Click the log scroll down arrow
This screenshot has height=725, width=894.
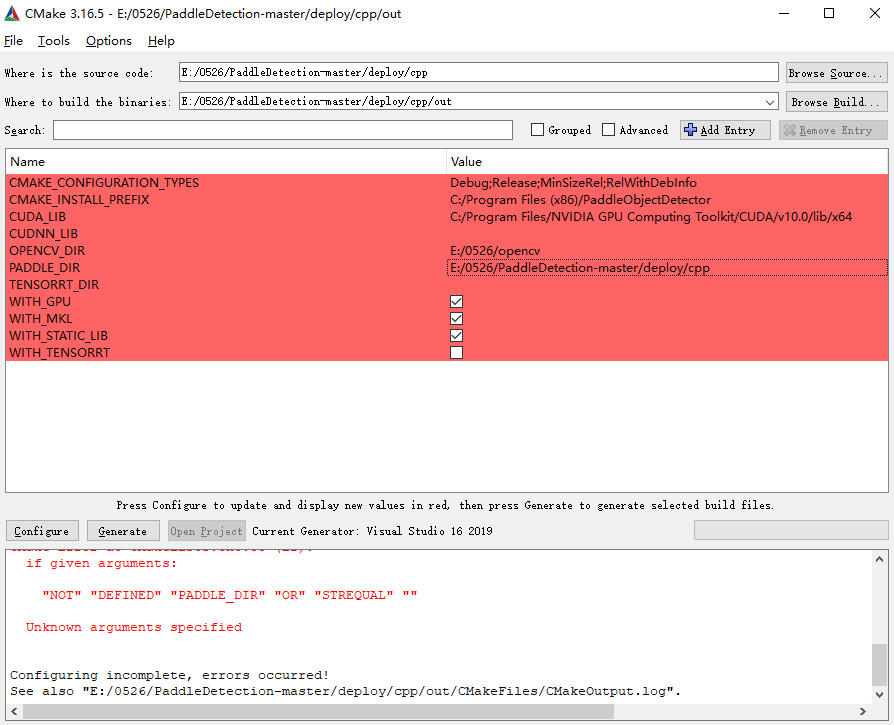click(x=880, y=694)
